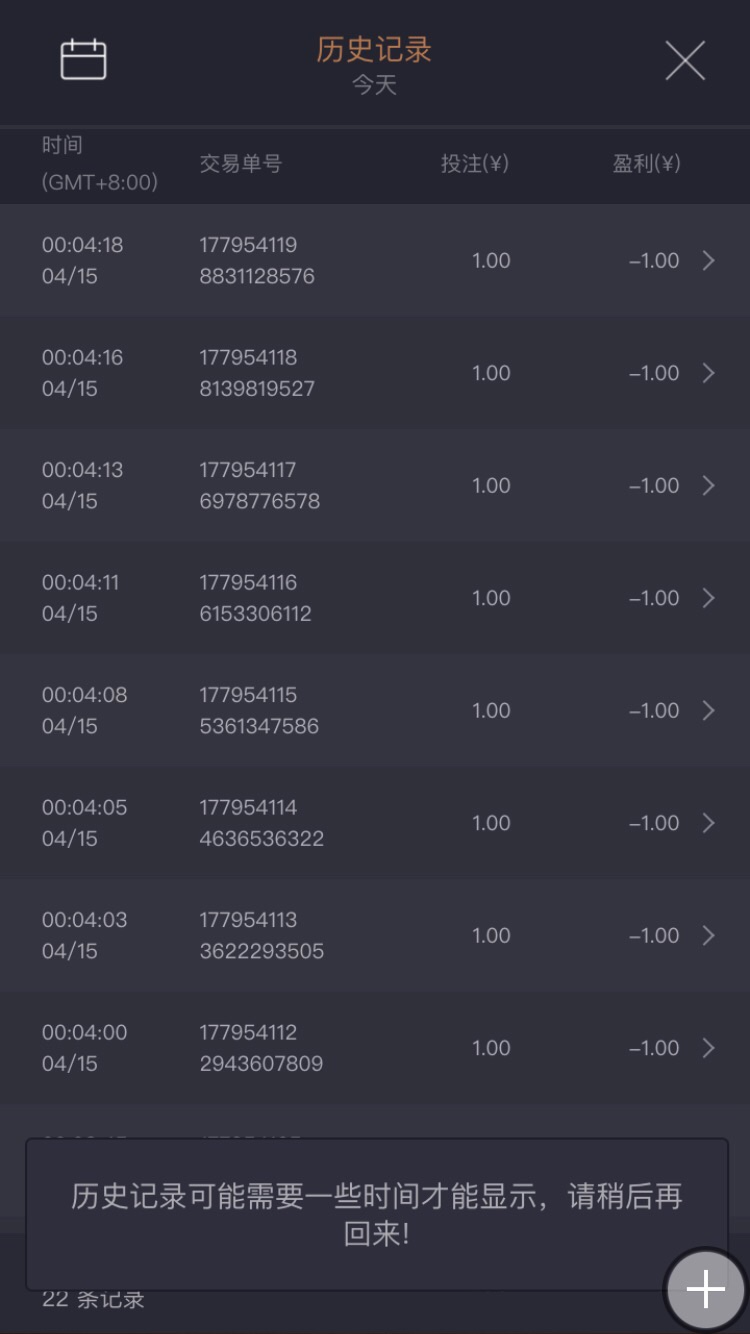Show details arrow for 00:04:00 record

pyautogui.click(x=708, y=1048)
